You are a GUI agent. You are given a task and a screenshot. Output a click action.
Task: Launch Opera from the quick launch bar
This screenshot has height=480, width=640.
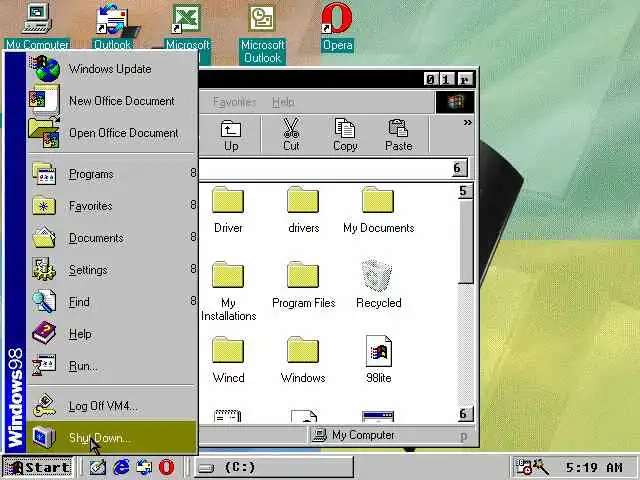167,467
